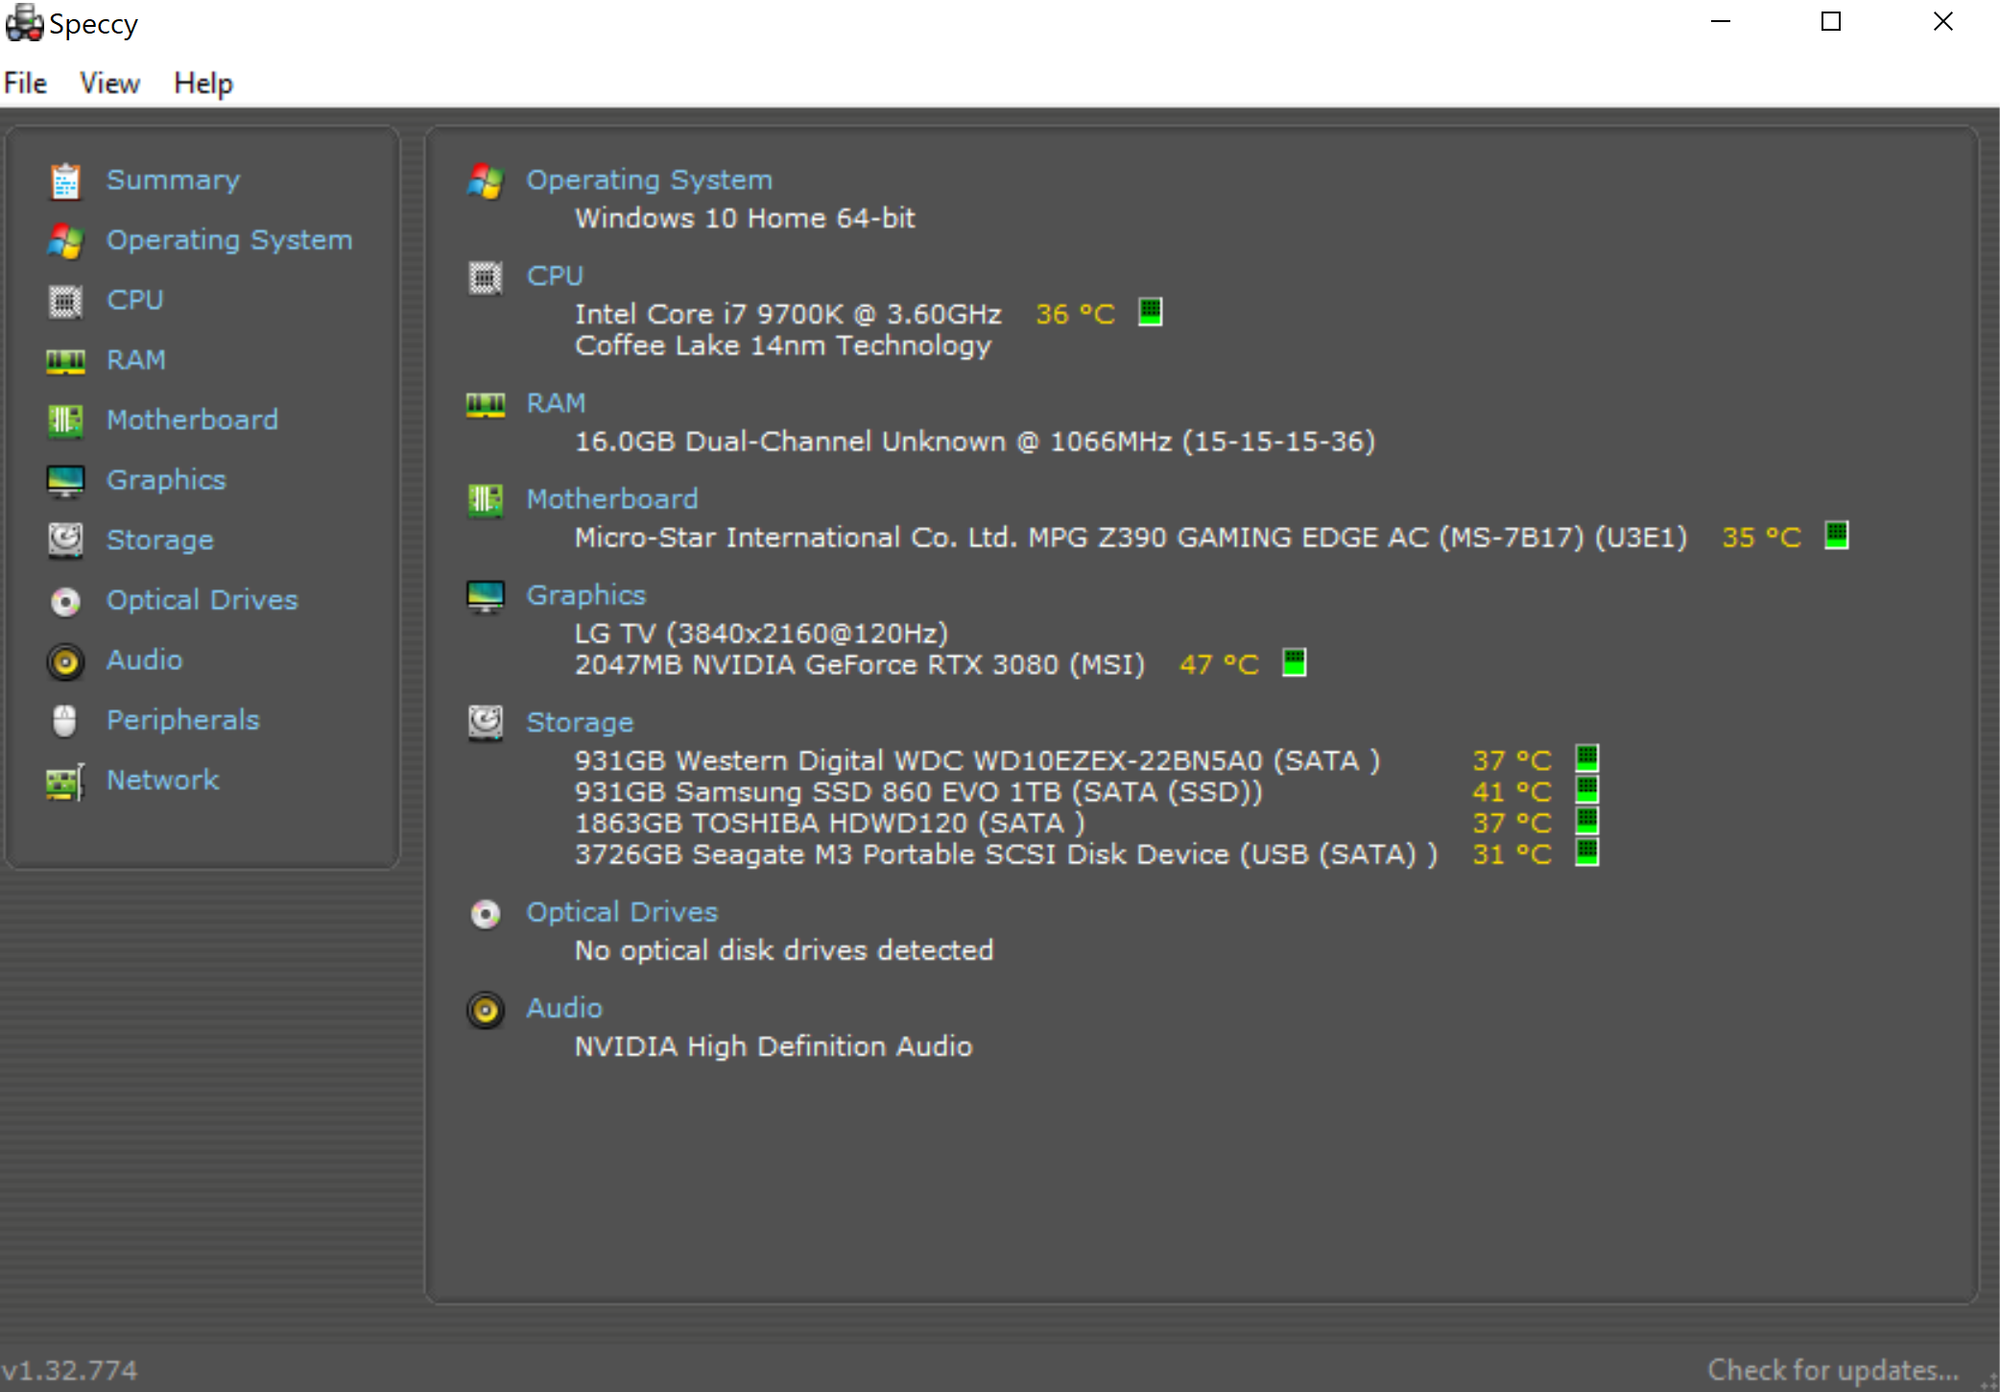The height and width of the screenshot is (1392, 2000).
Task: Click the Coffee Lake 14nm Technology text
Action: [783, 346]
